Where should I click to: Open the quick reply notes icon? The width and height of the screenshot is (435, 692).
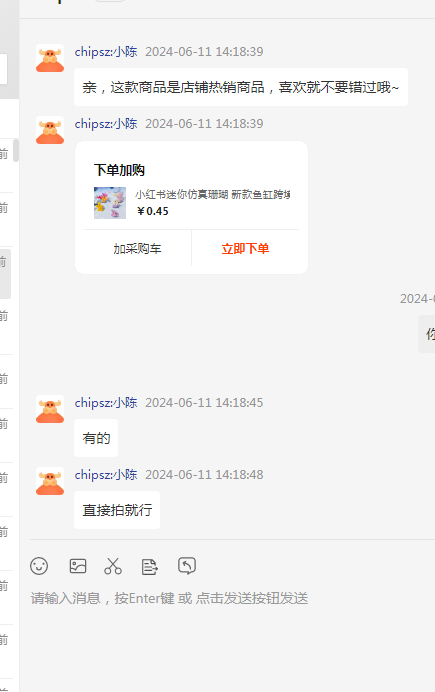point(150,567)
